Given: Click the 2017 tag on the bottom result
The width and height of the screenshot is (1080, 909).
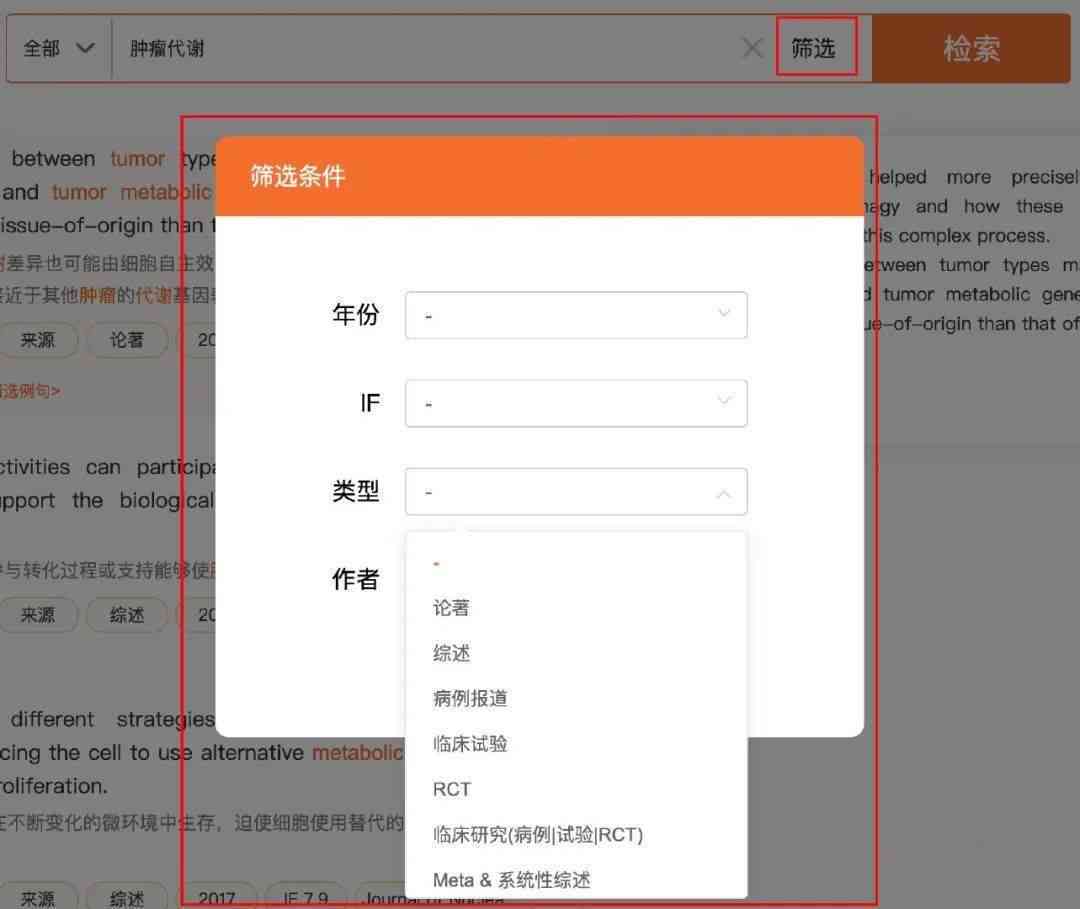Looking at the screenshot, I should 217,897.
